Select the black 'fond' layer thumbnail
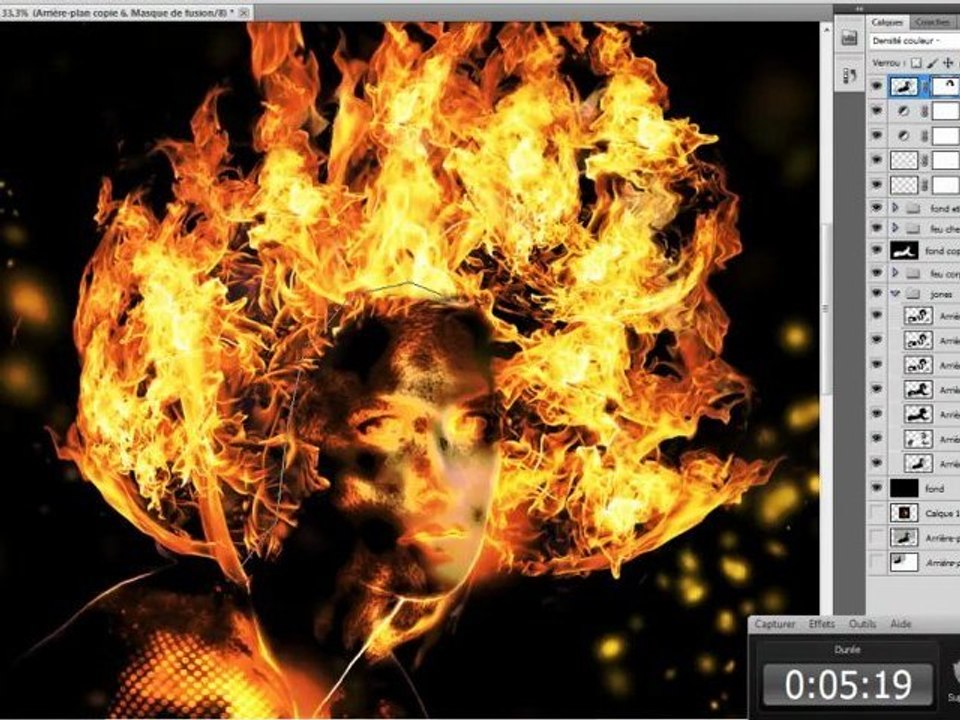 (x=904, y=488)
